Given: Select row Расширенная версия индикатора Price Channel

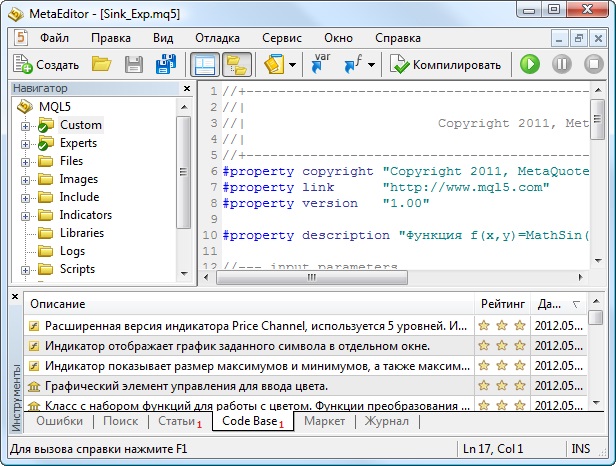Looking at the screenshot, I should click(x=306, y=326).
